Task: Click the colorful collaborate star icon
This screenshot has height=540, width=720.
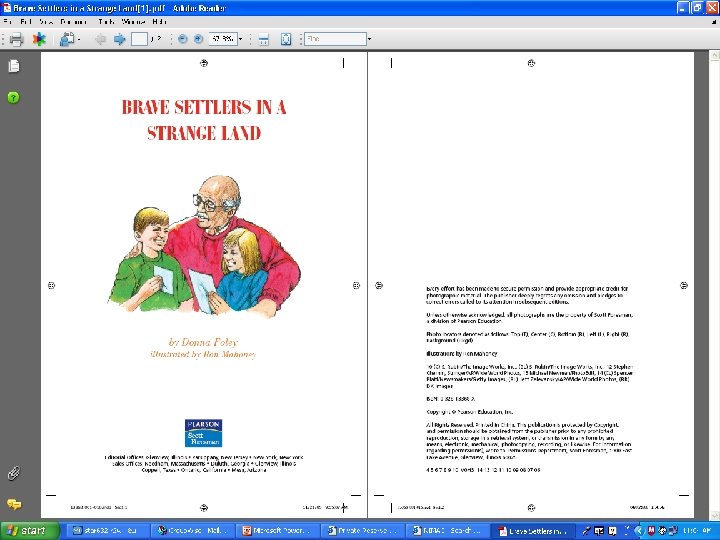Action: click(x=39, y=39)
